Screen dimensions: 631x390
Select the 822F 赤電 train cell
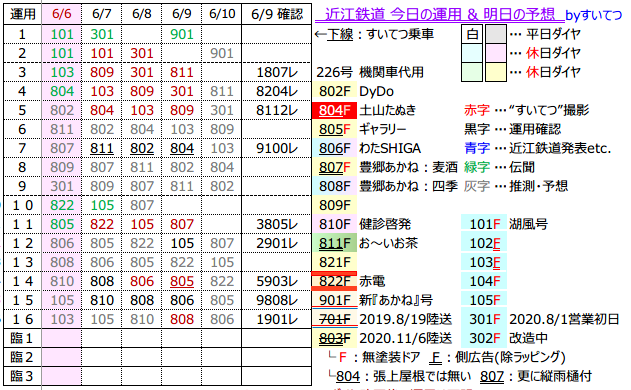point(334,281)
